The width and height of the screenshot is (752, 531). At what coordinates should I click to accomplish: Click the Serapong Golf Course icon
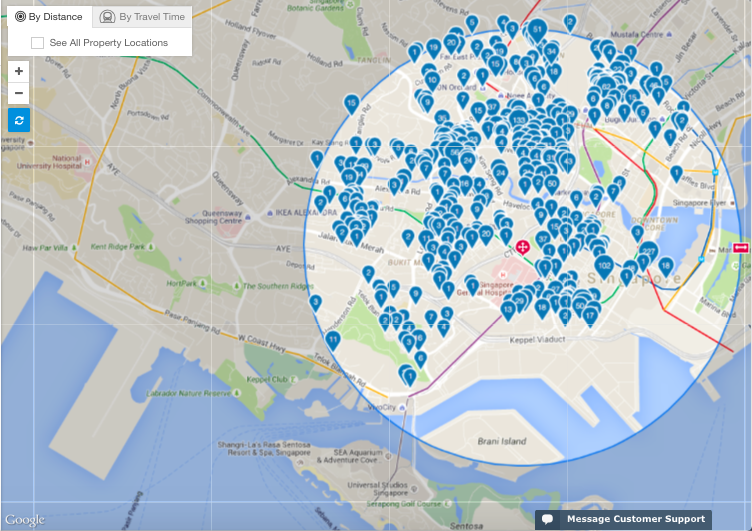click(x=447, y=504)
